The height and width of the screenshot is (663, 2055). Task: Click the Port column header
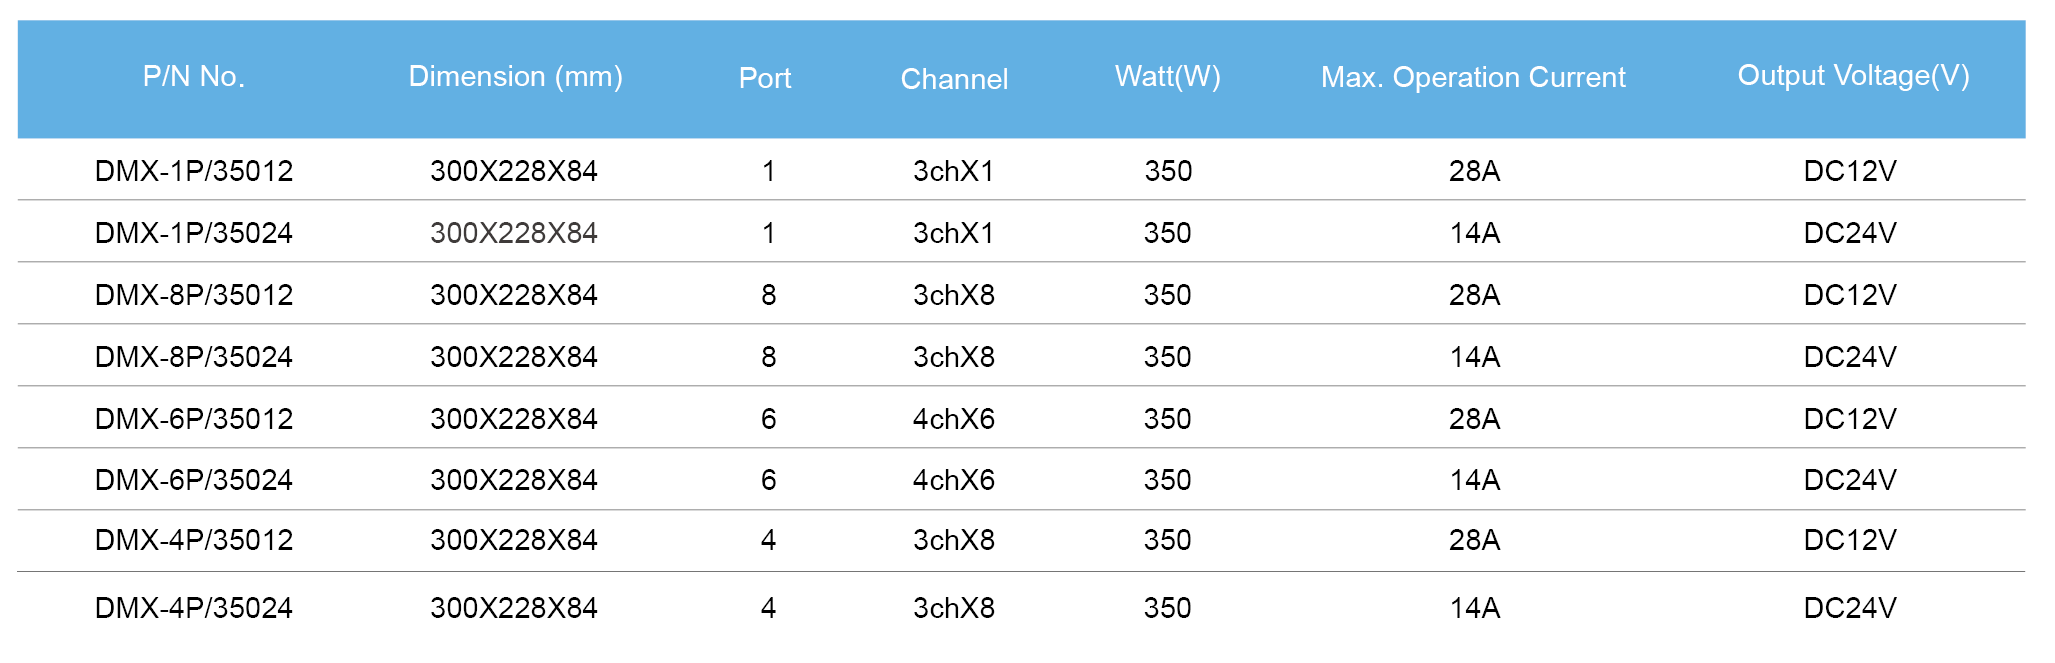click(x=765, y=78)
